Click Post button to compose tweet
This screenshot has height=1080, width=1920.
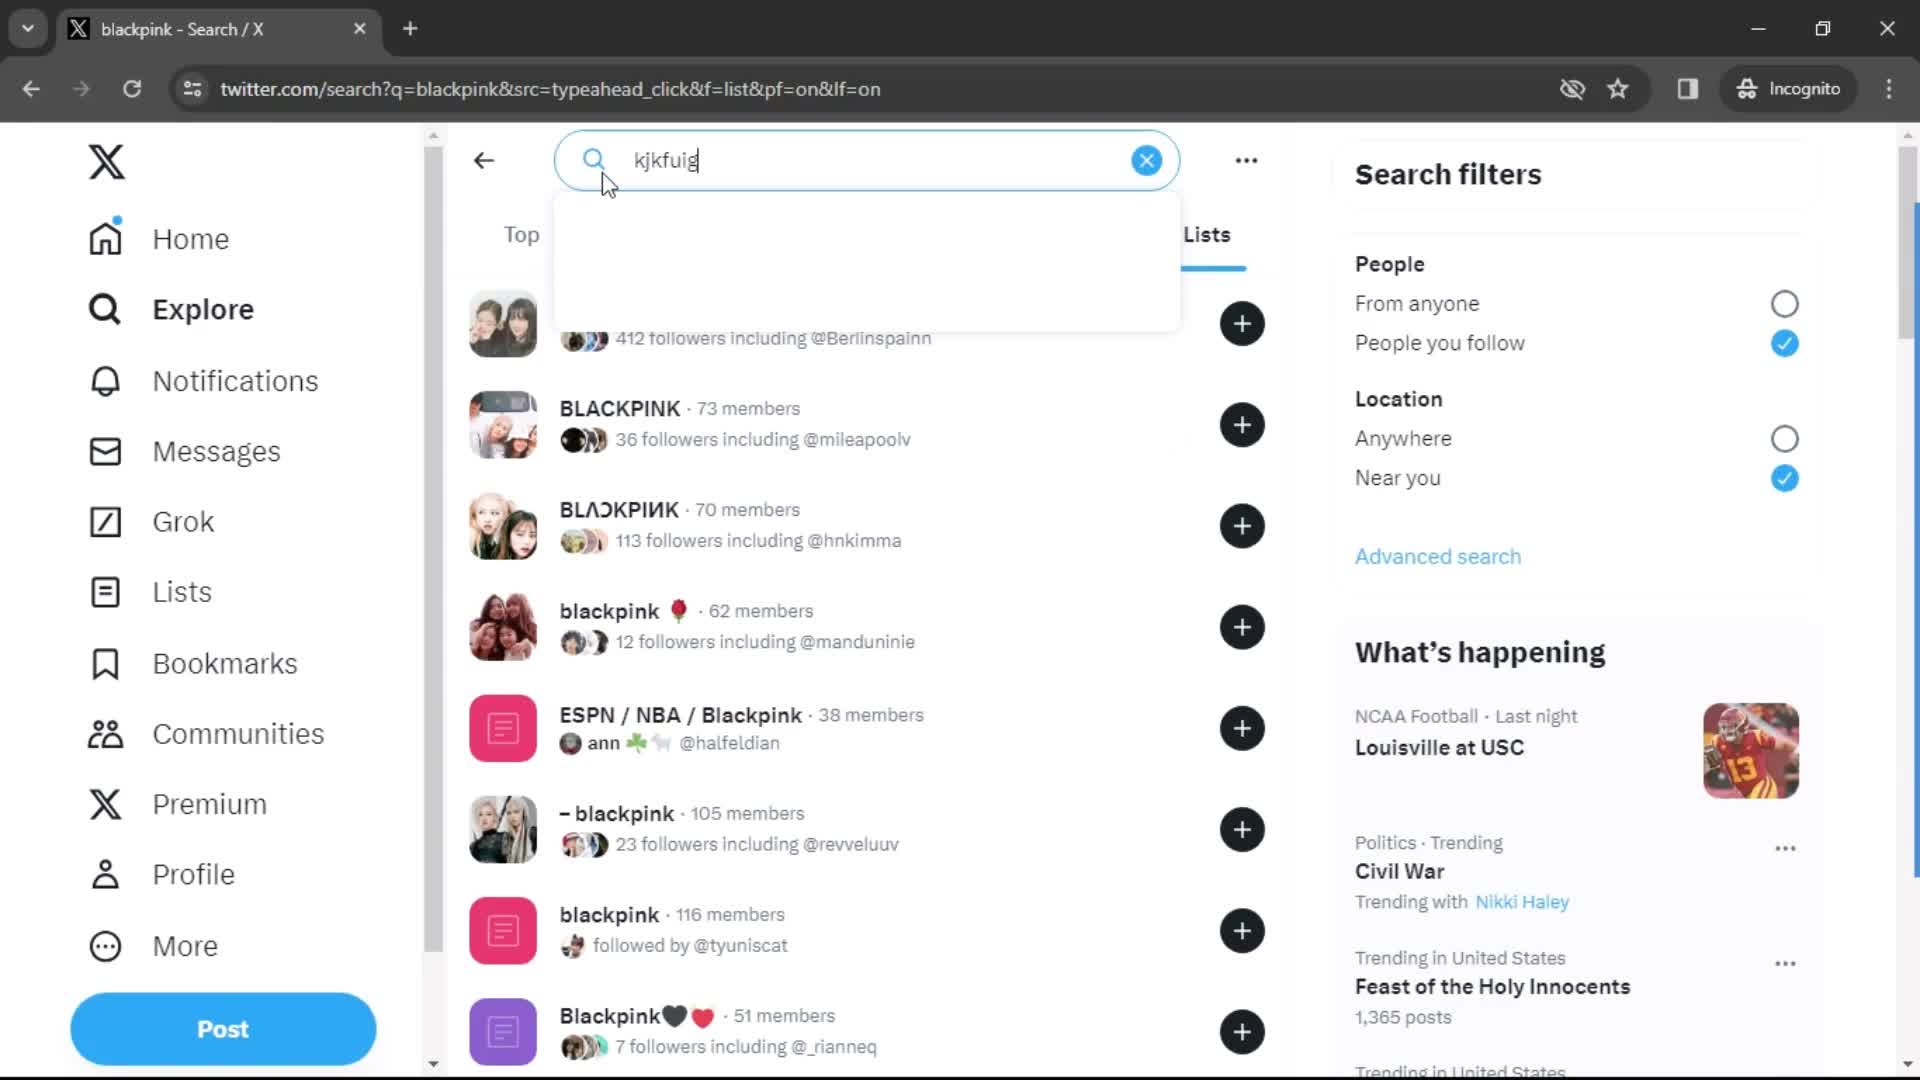(223, 1029)
